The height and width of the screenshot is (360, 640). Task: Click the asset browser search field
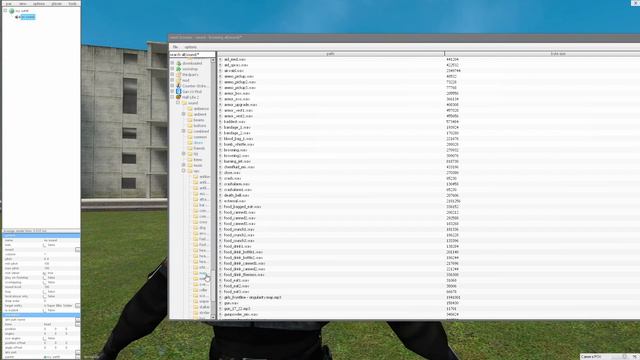pyautogui.click(x=192, y=54)
